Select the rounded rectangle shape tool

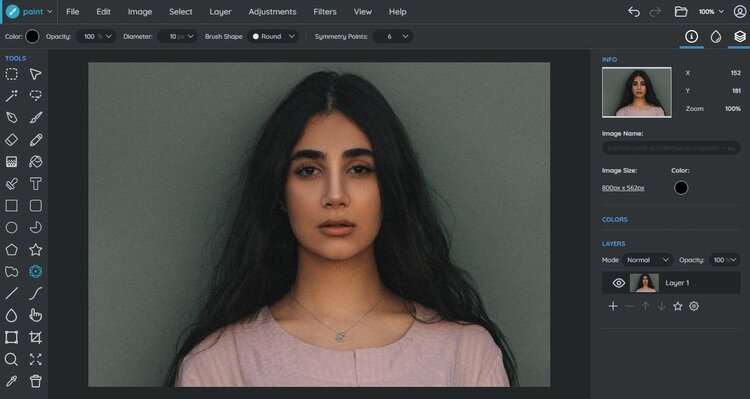35,206
